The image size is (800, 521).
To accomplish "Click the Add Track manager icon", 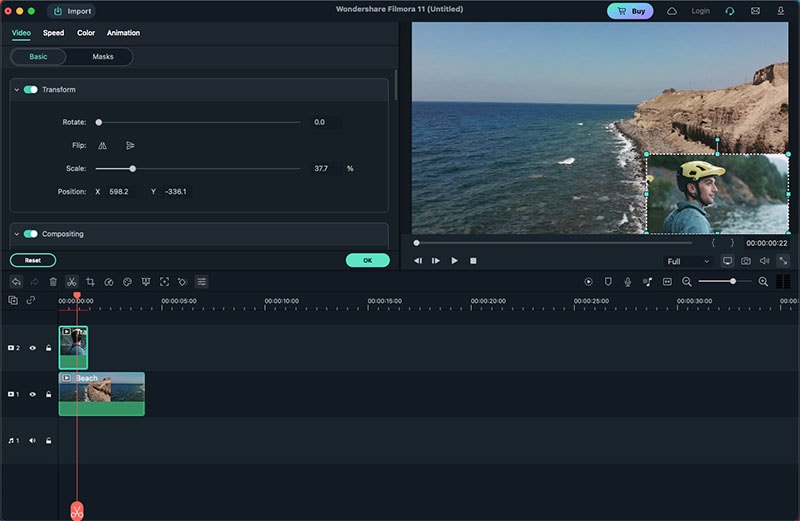I will click(x=13, y=301).
